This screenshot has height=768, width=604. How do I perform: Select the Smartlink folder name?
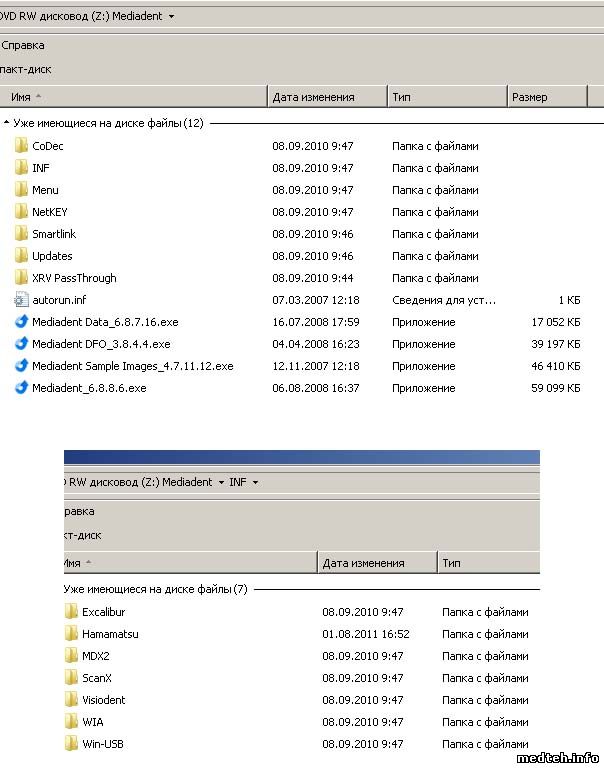click(x=54, y=234)
